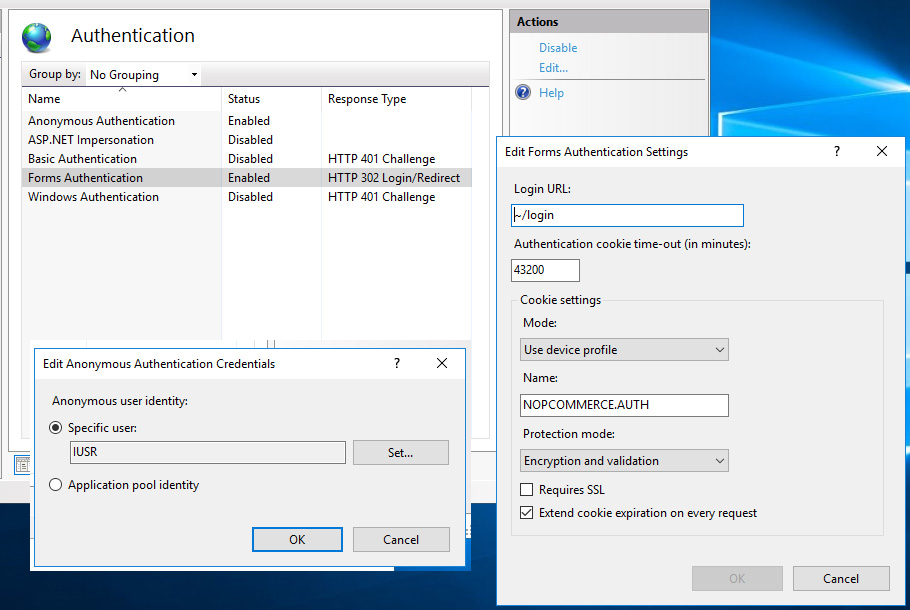The width and height of the screenshot is (910, 610).
Task: Select the Windows Authentication row
Action: click(x=93, y=197)
